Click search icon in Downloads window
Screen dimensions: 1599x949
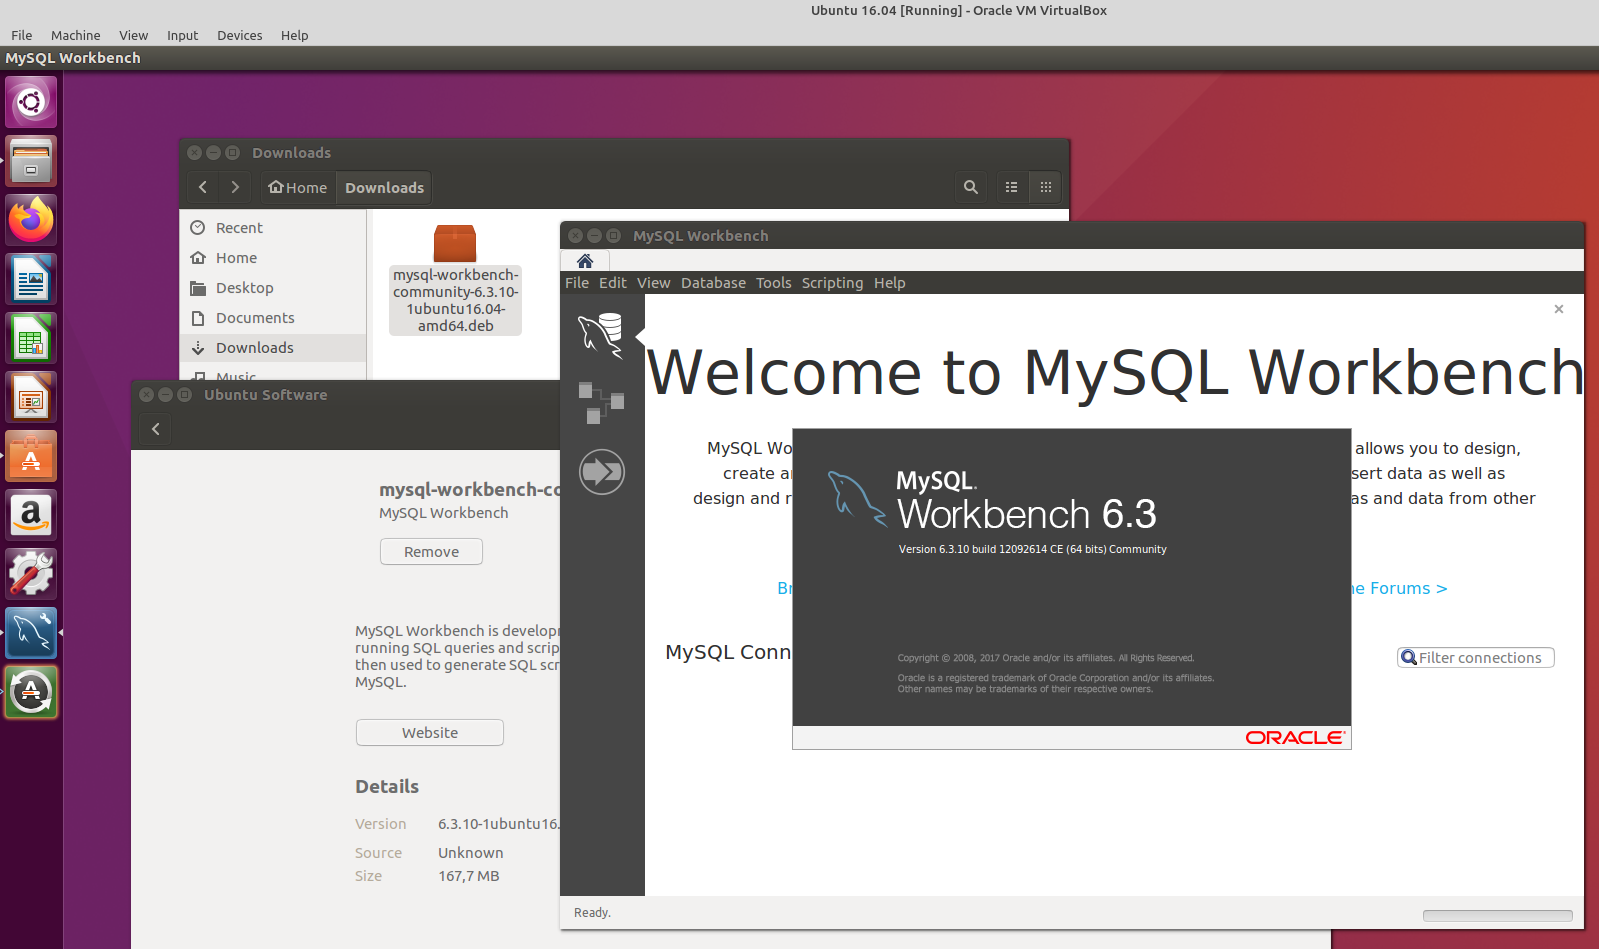pos(970,187)
